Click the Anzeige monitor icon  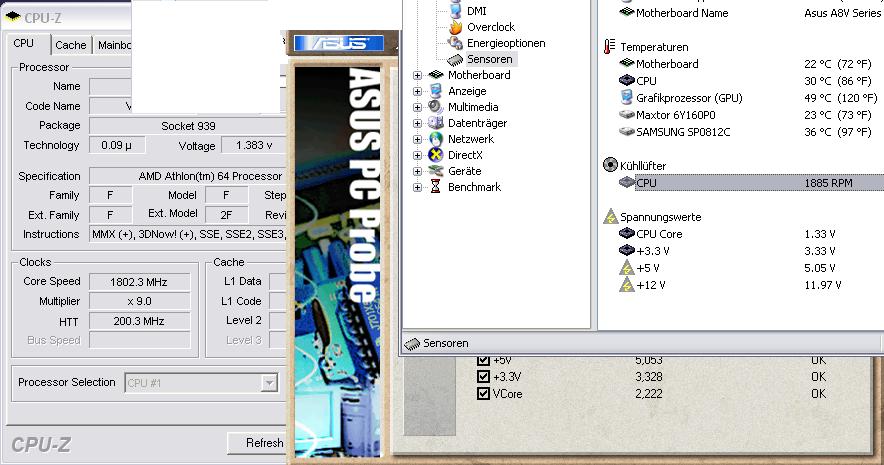436,91
